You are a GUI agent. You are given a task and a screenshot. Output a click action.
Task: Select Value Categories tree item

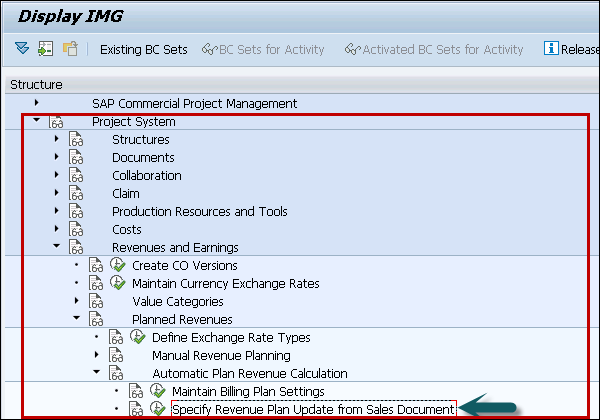pyautogui.click(x=178, y=301)
